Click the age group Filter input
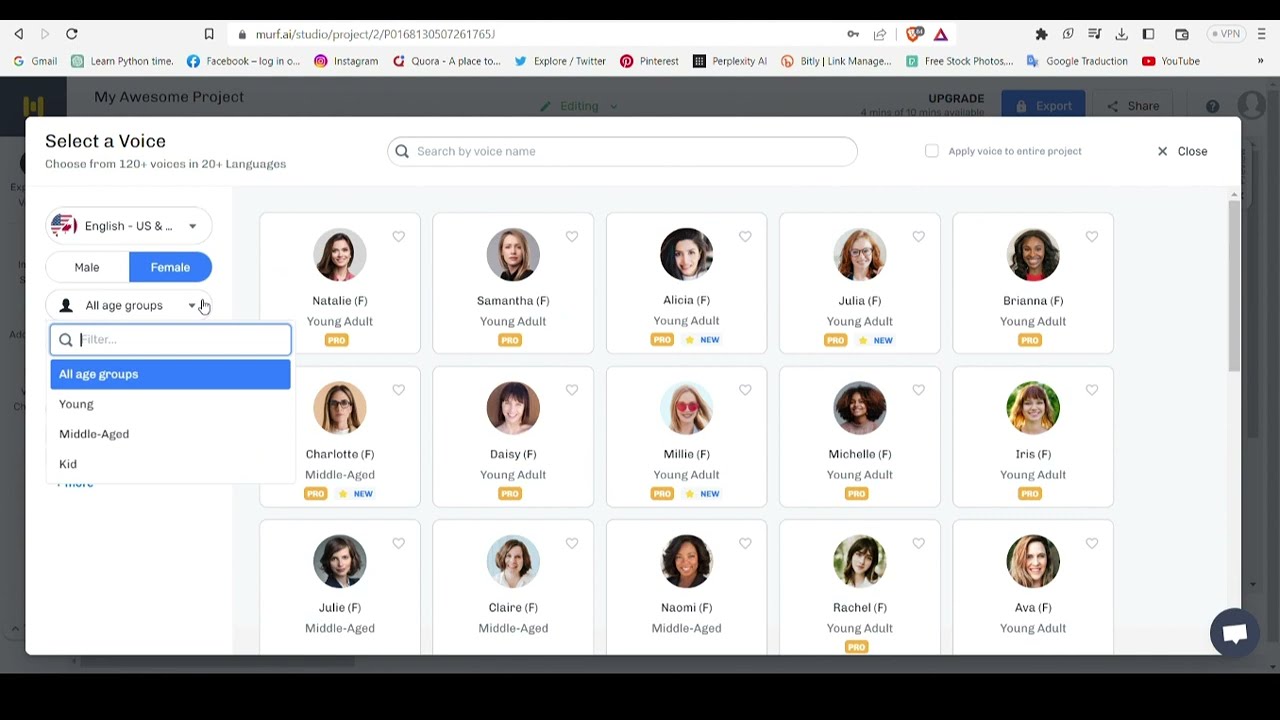 [171, 340]
